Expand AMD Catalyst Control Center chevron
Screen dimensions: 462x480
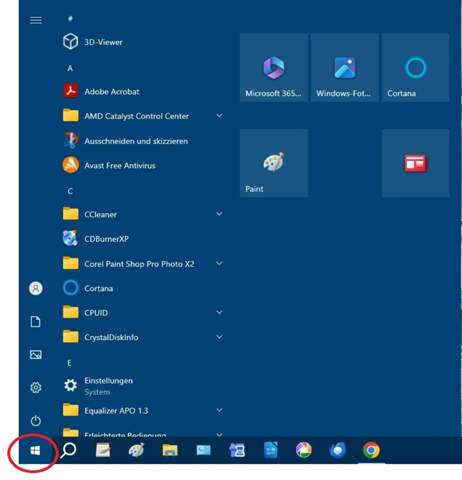point(219,116)
